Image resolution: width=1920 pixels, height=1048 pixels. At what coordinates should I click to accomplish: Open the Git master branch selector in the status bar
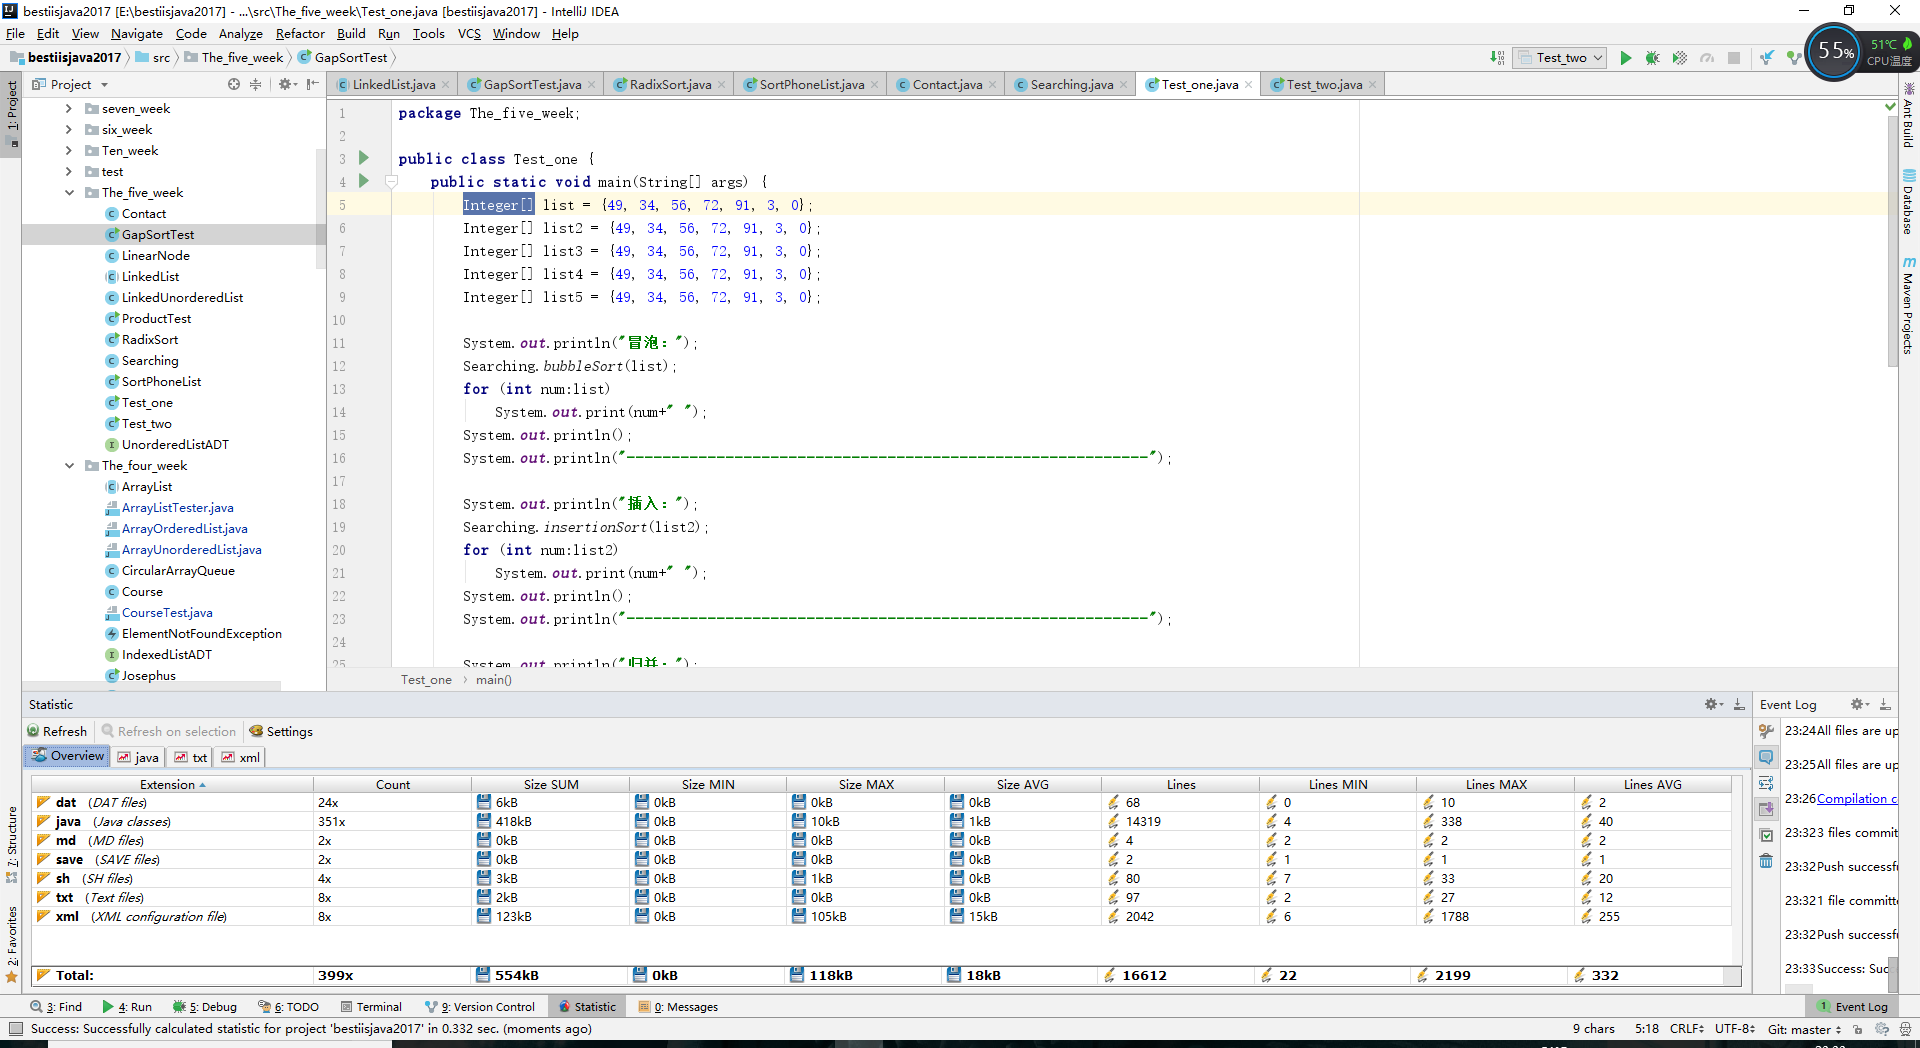(x=1804, y=1028)
